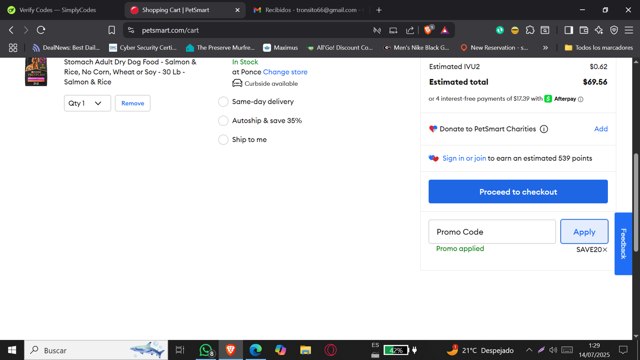Click the address bar URL petsmart.com/cart

[170, 30]
